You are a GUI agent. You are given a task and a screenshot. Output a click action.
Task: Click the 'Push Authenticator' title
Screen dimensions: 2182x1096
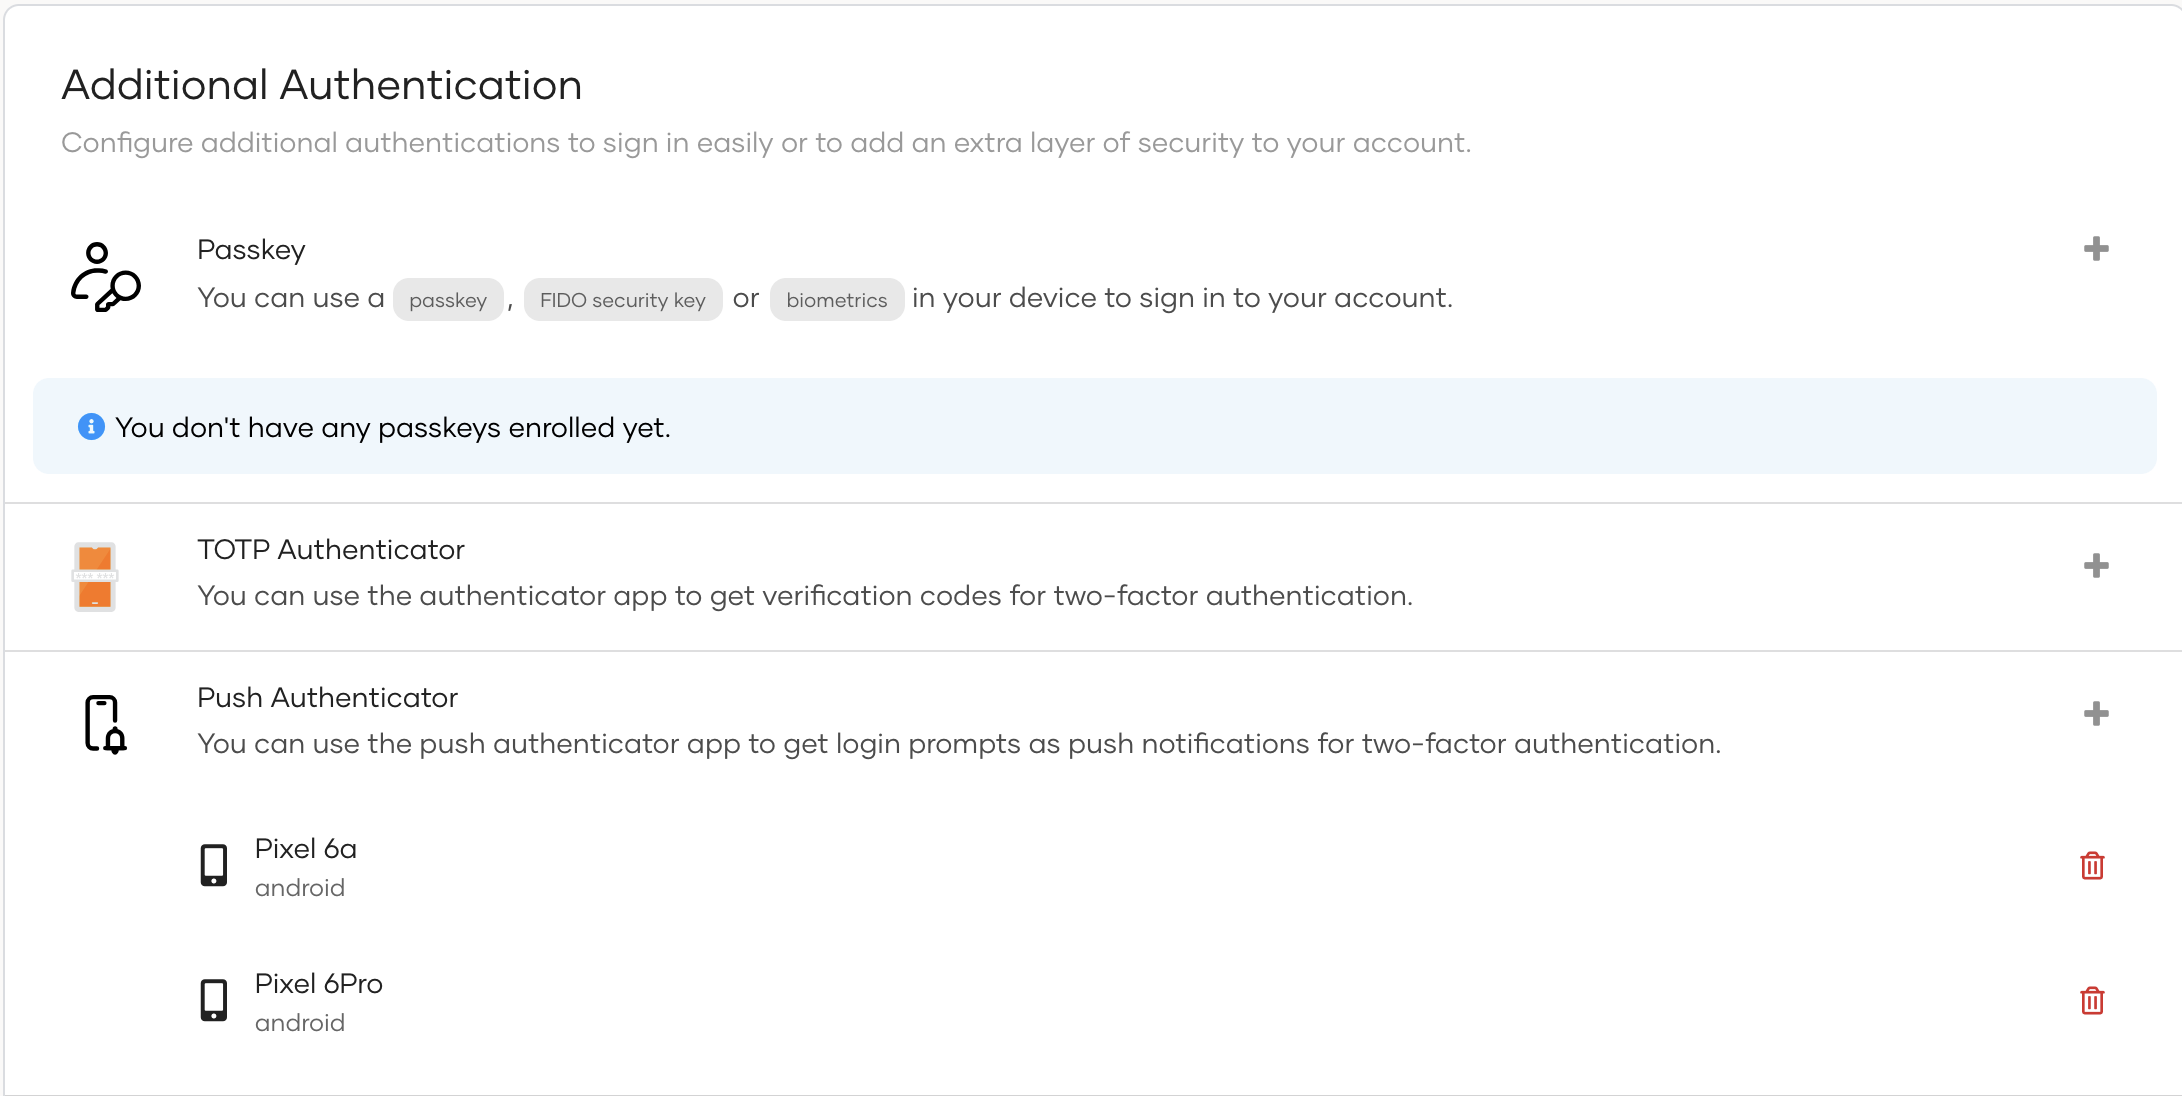point(327,698)
